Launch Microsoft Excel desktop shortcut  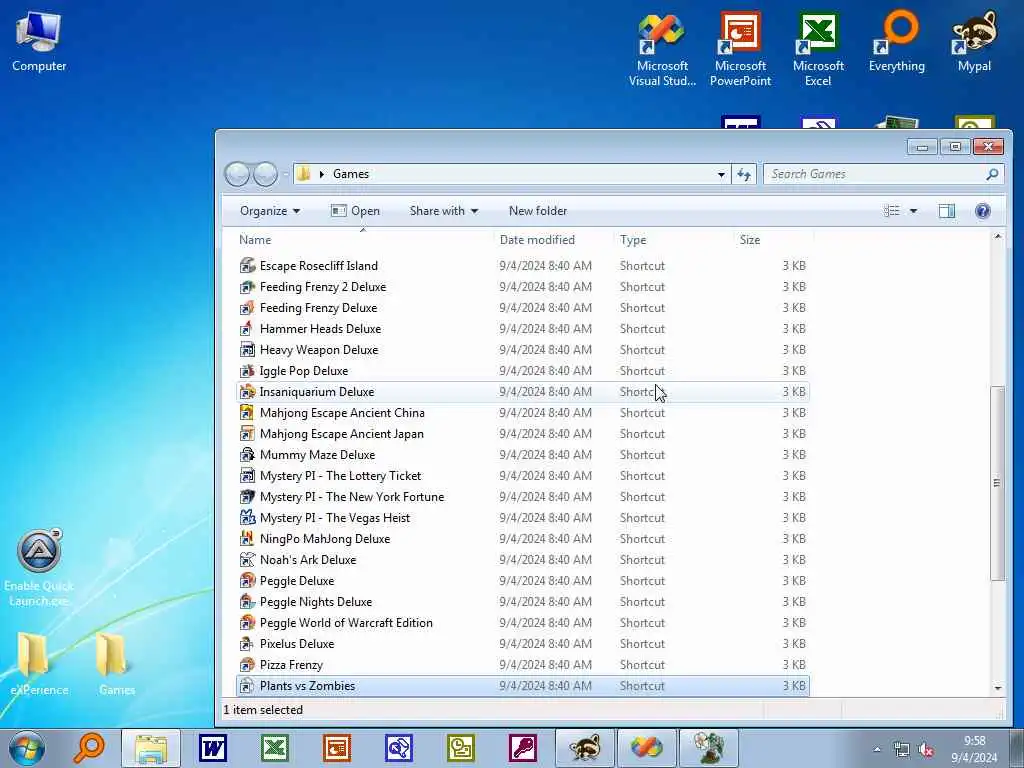click(x=818, y=50)
